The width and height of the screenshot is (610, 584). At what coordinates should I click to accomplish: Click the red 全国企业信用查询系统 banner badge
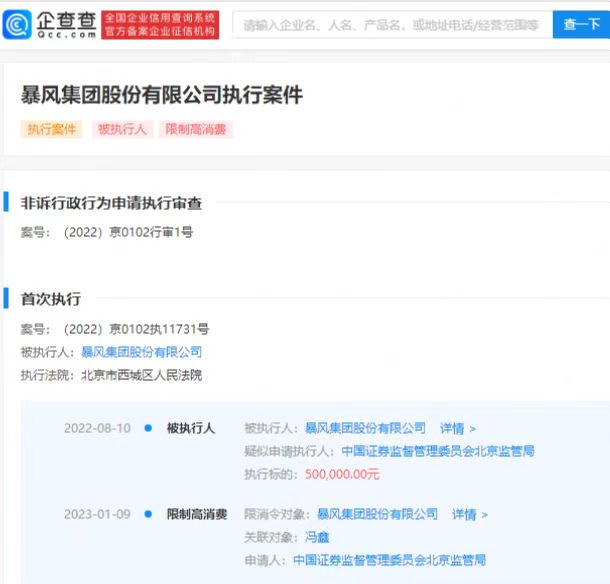click(x=160, y=25)
